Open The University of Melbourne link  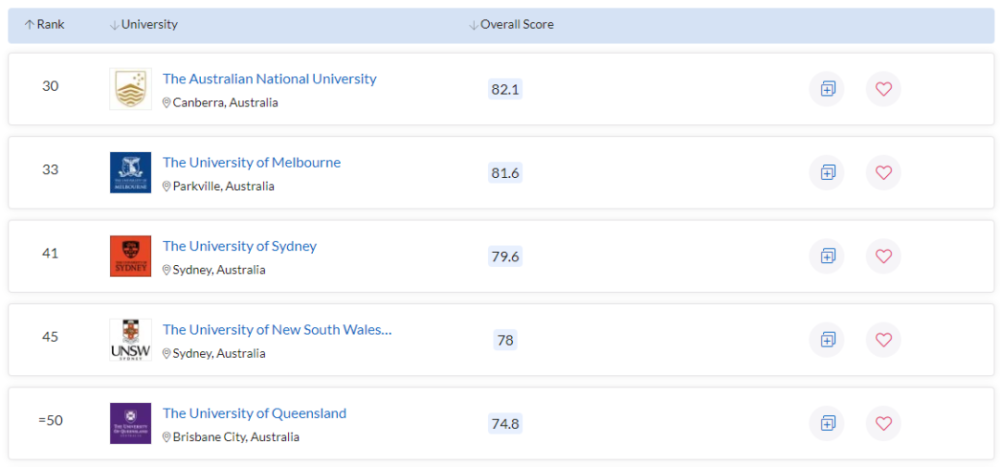click(x=251, y=163)
